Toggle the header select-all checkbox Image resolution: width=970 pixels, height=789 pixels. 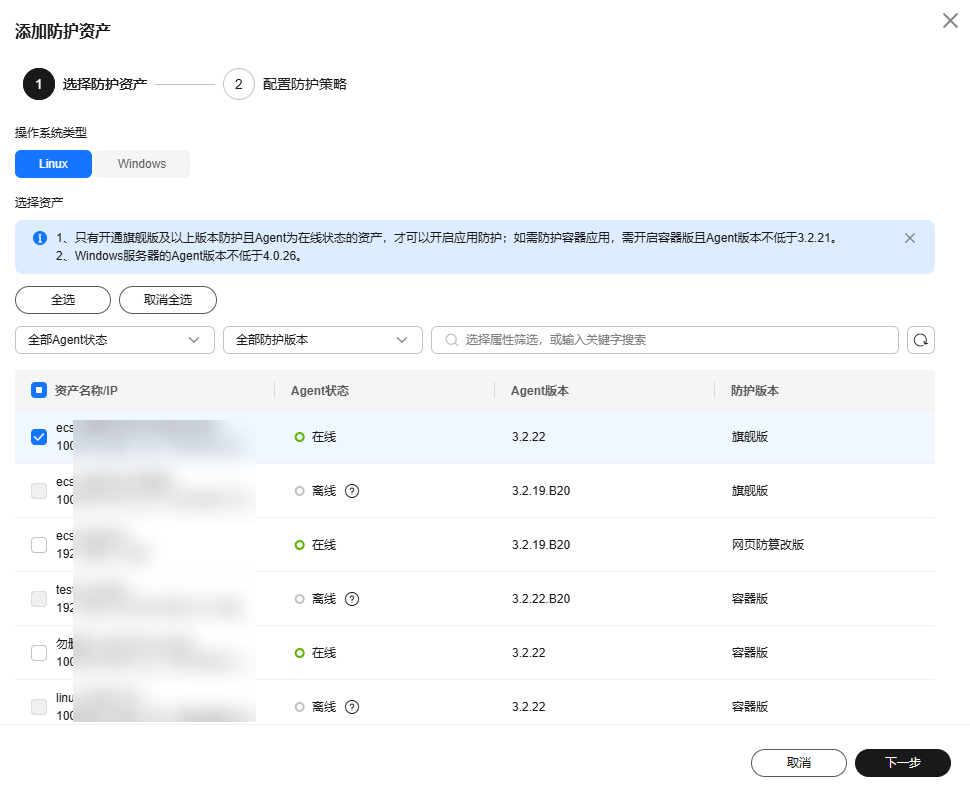point(39,391)
